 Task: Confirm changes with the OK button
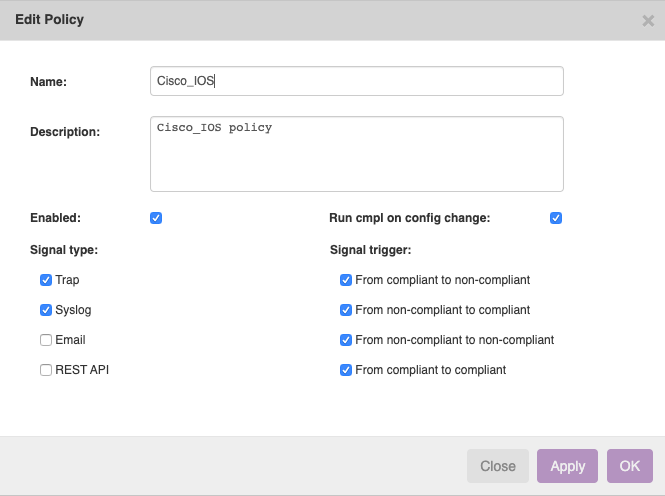pos(629,466)
